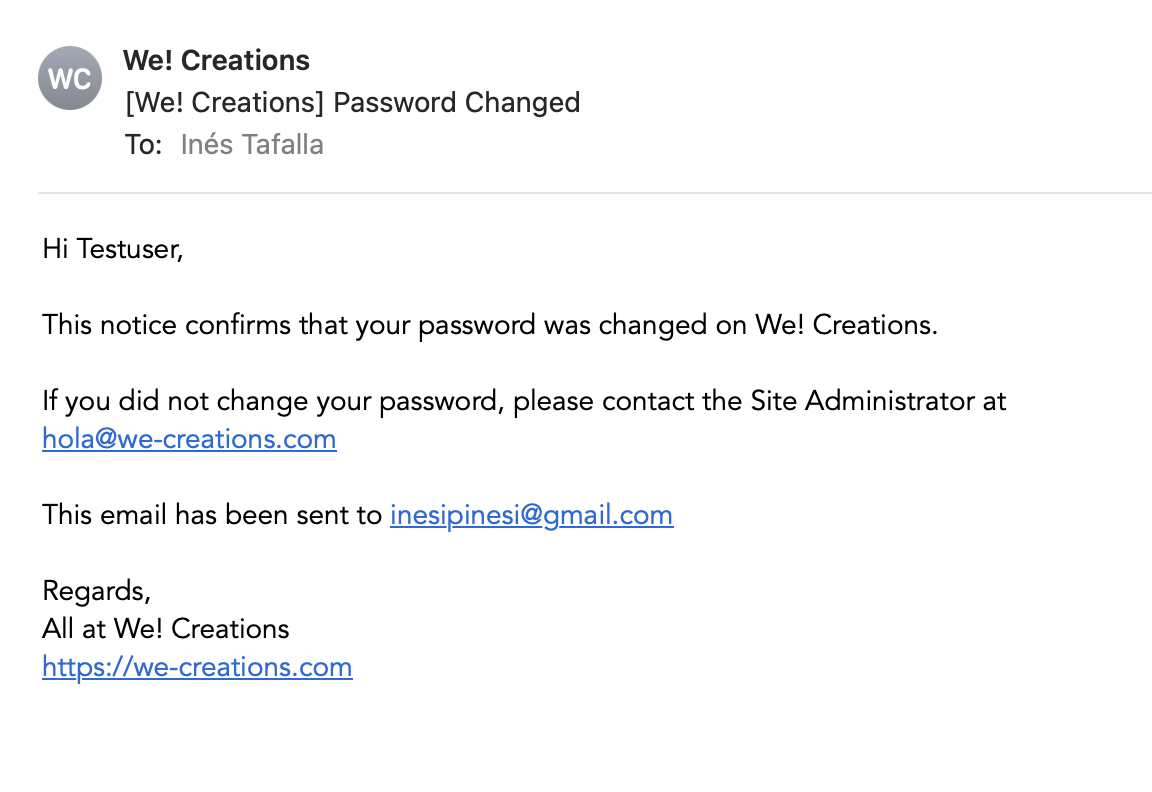Click the phrase If you did not change
This screenshot has height=792, width=1152.
click(175, 401)
